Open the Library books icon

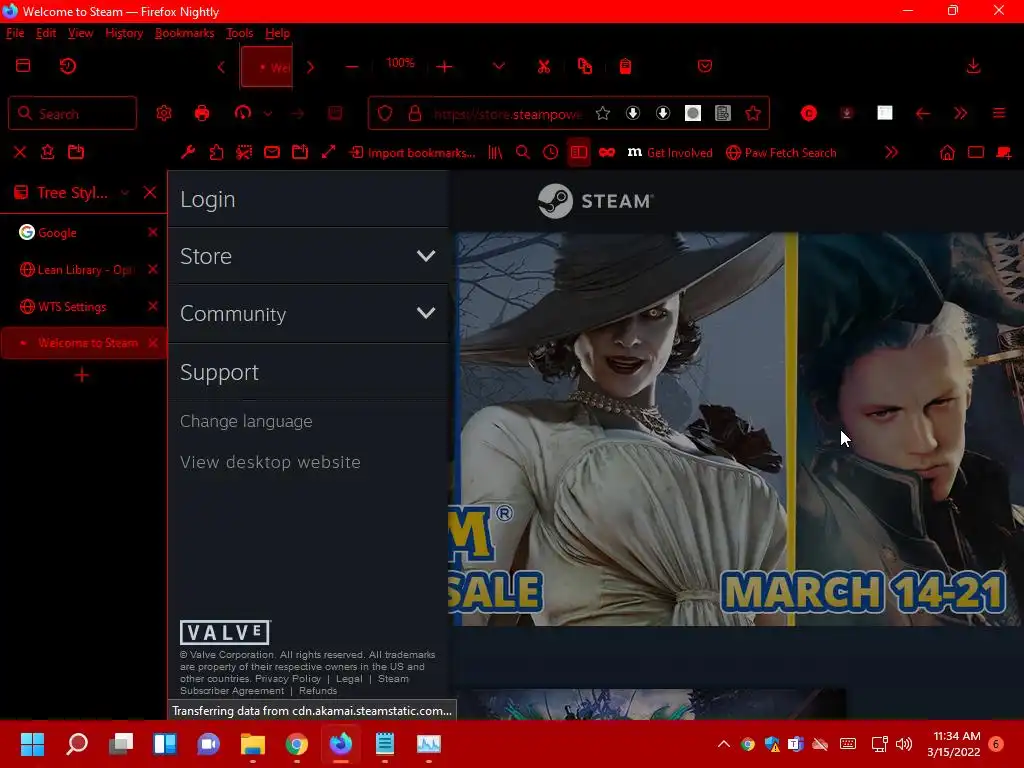click(495, 152)
